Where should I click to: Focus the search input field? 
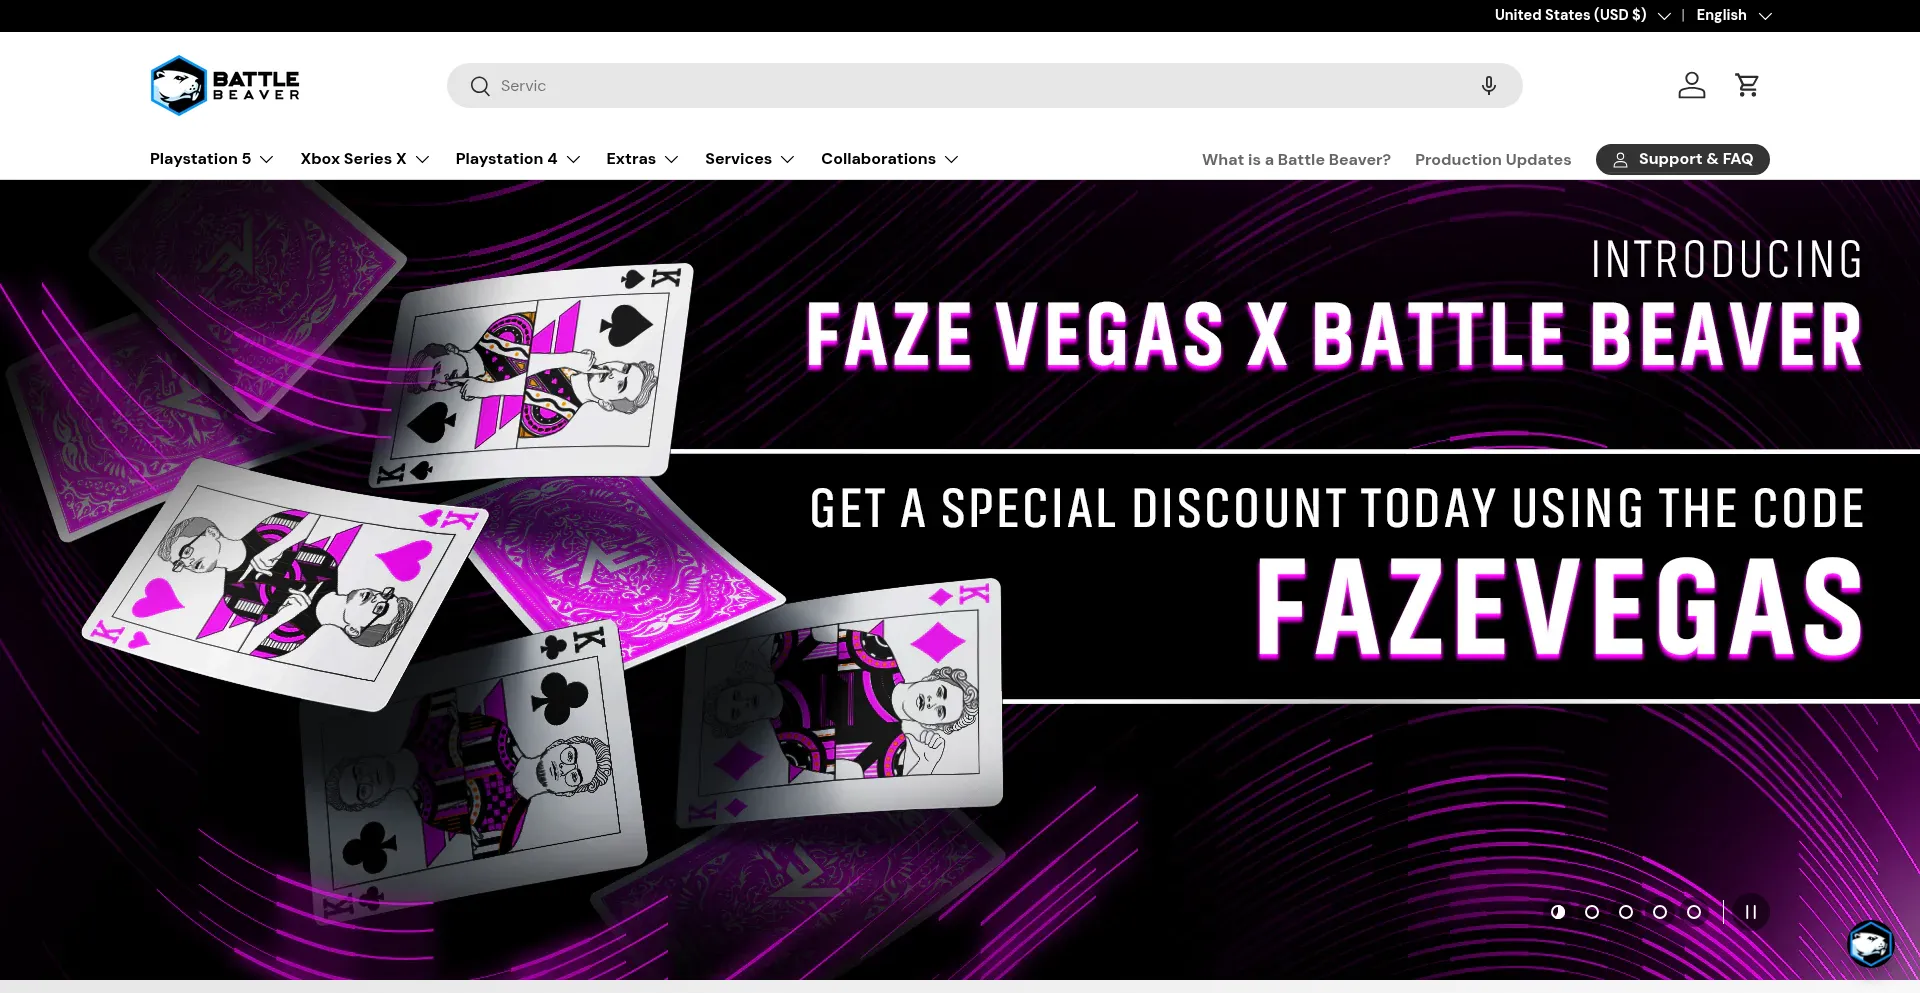point(985,86)
